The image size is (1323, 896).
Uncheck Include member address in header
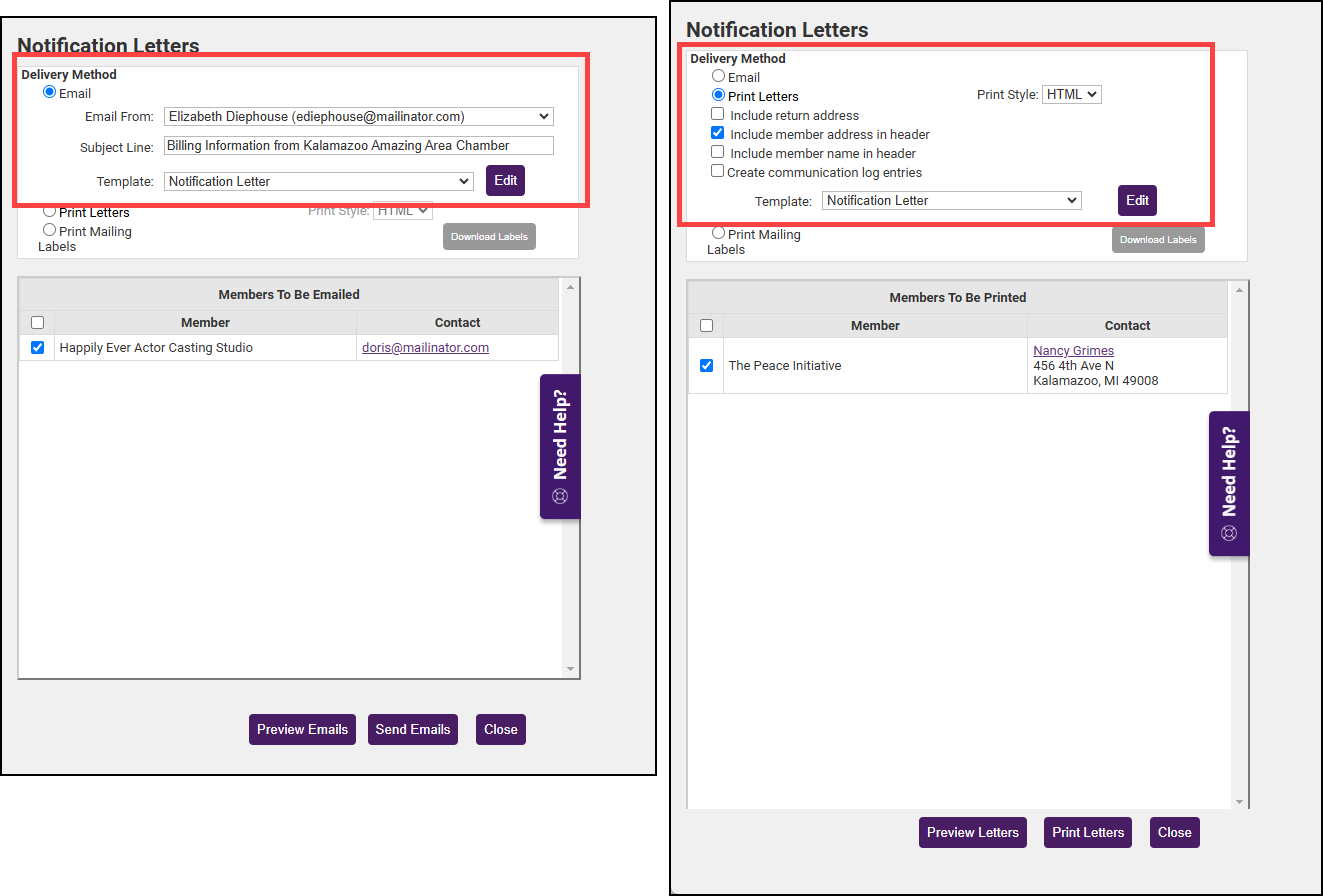[x=717, y=134]
